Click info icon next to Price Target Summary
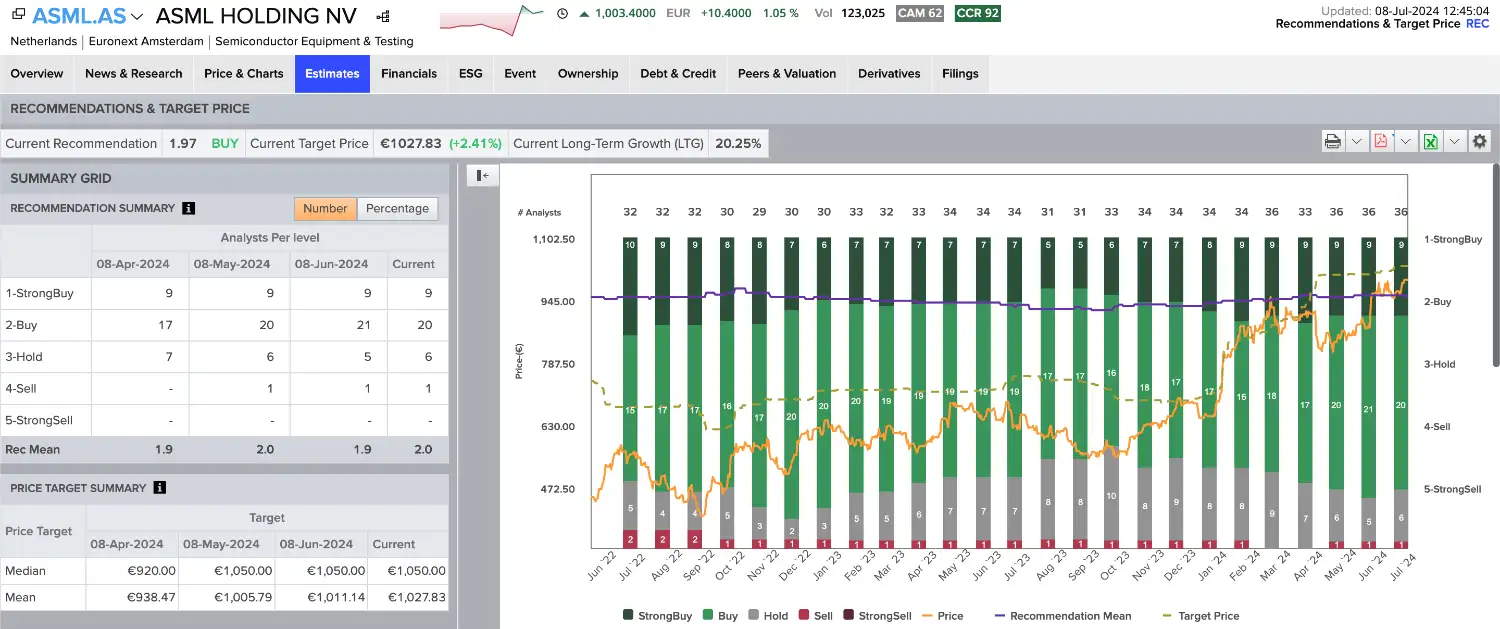This screenshot has width=1500, height=629. 160,488
